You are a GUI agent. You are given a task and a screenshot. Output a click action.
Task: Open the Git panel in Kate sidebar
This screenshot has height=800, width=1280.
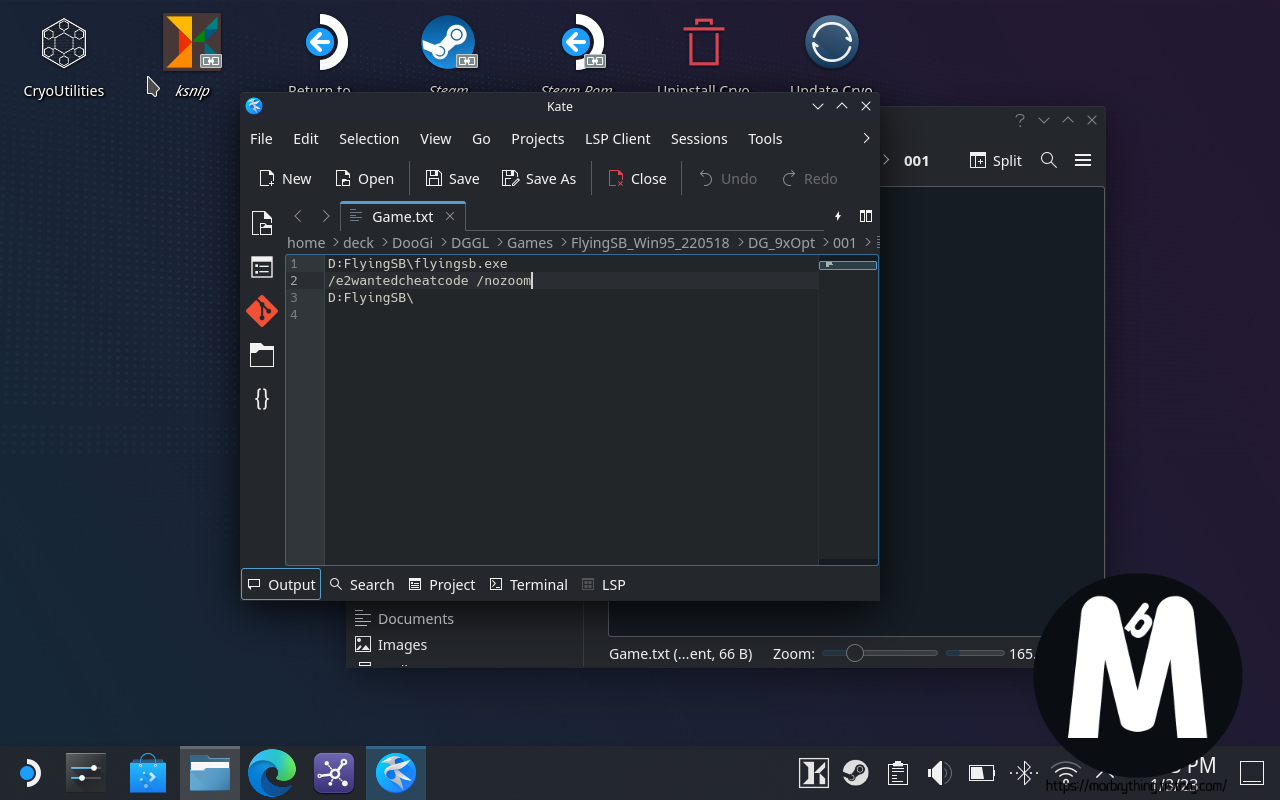262,311
